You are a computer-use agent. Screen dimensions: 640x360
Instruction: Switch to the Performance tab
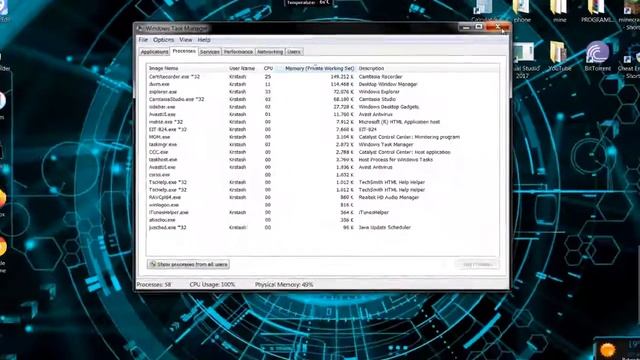(238, 52)
